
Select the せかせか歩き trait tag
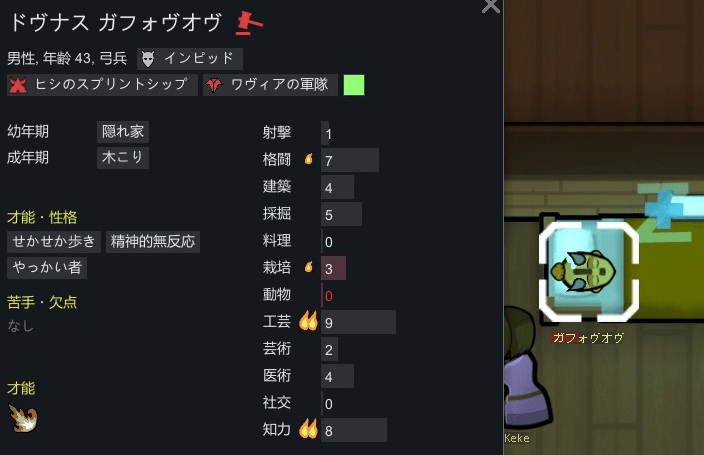[x=54, y=242]
